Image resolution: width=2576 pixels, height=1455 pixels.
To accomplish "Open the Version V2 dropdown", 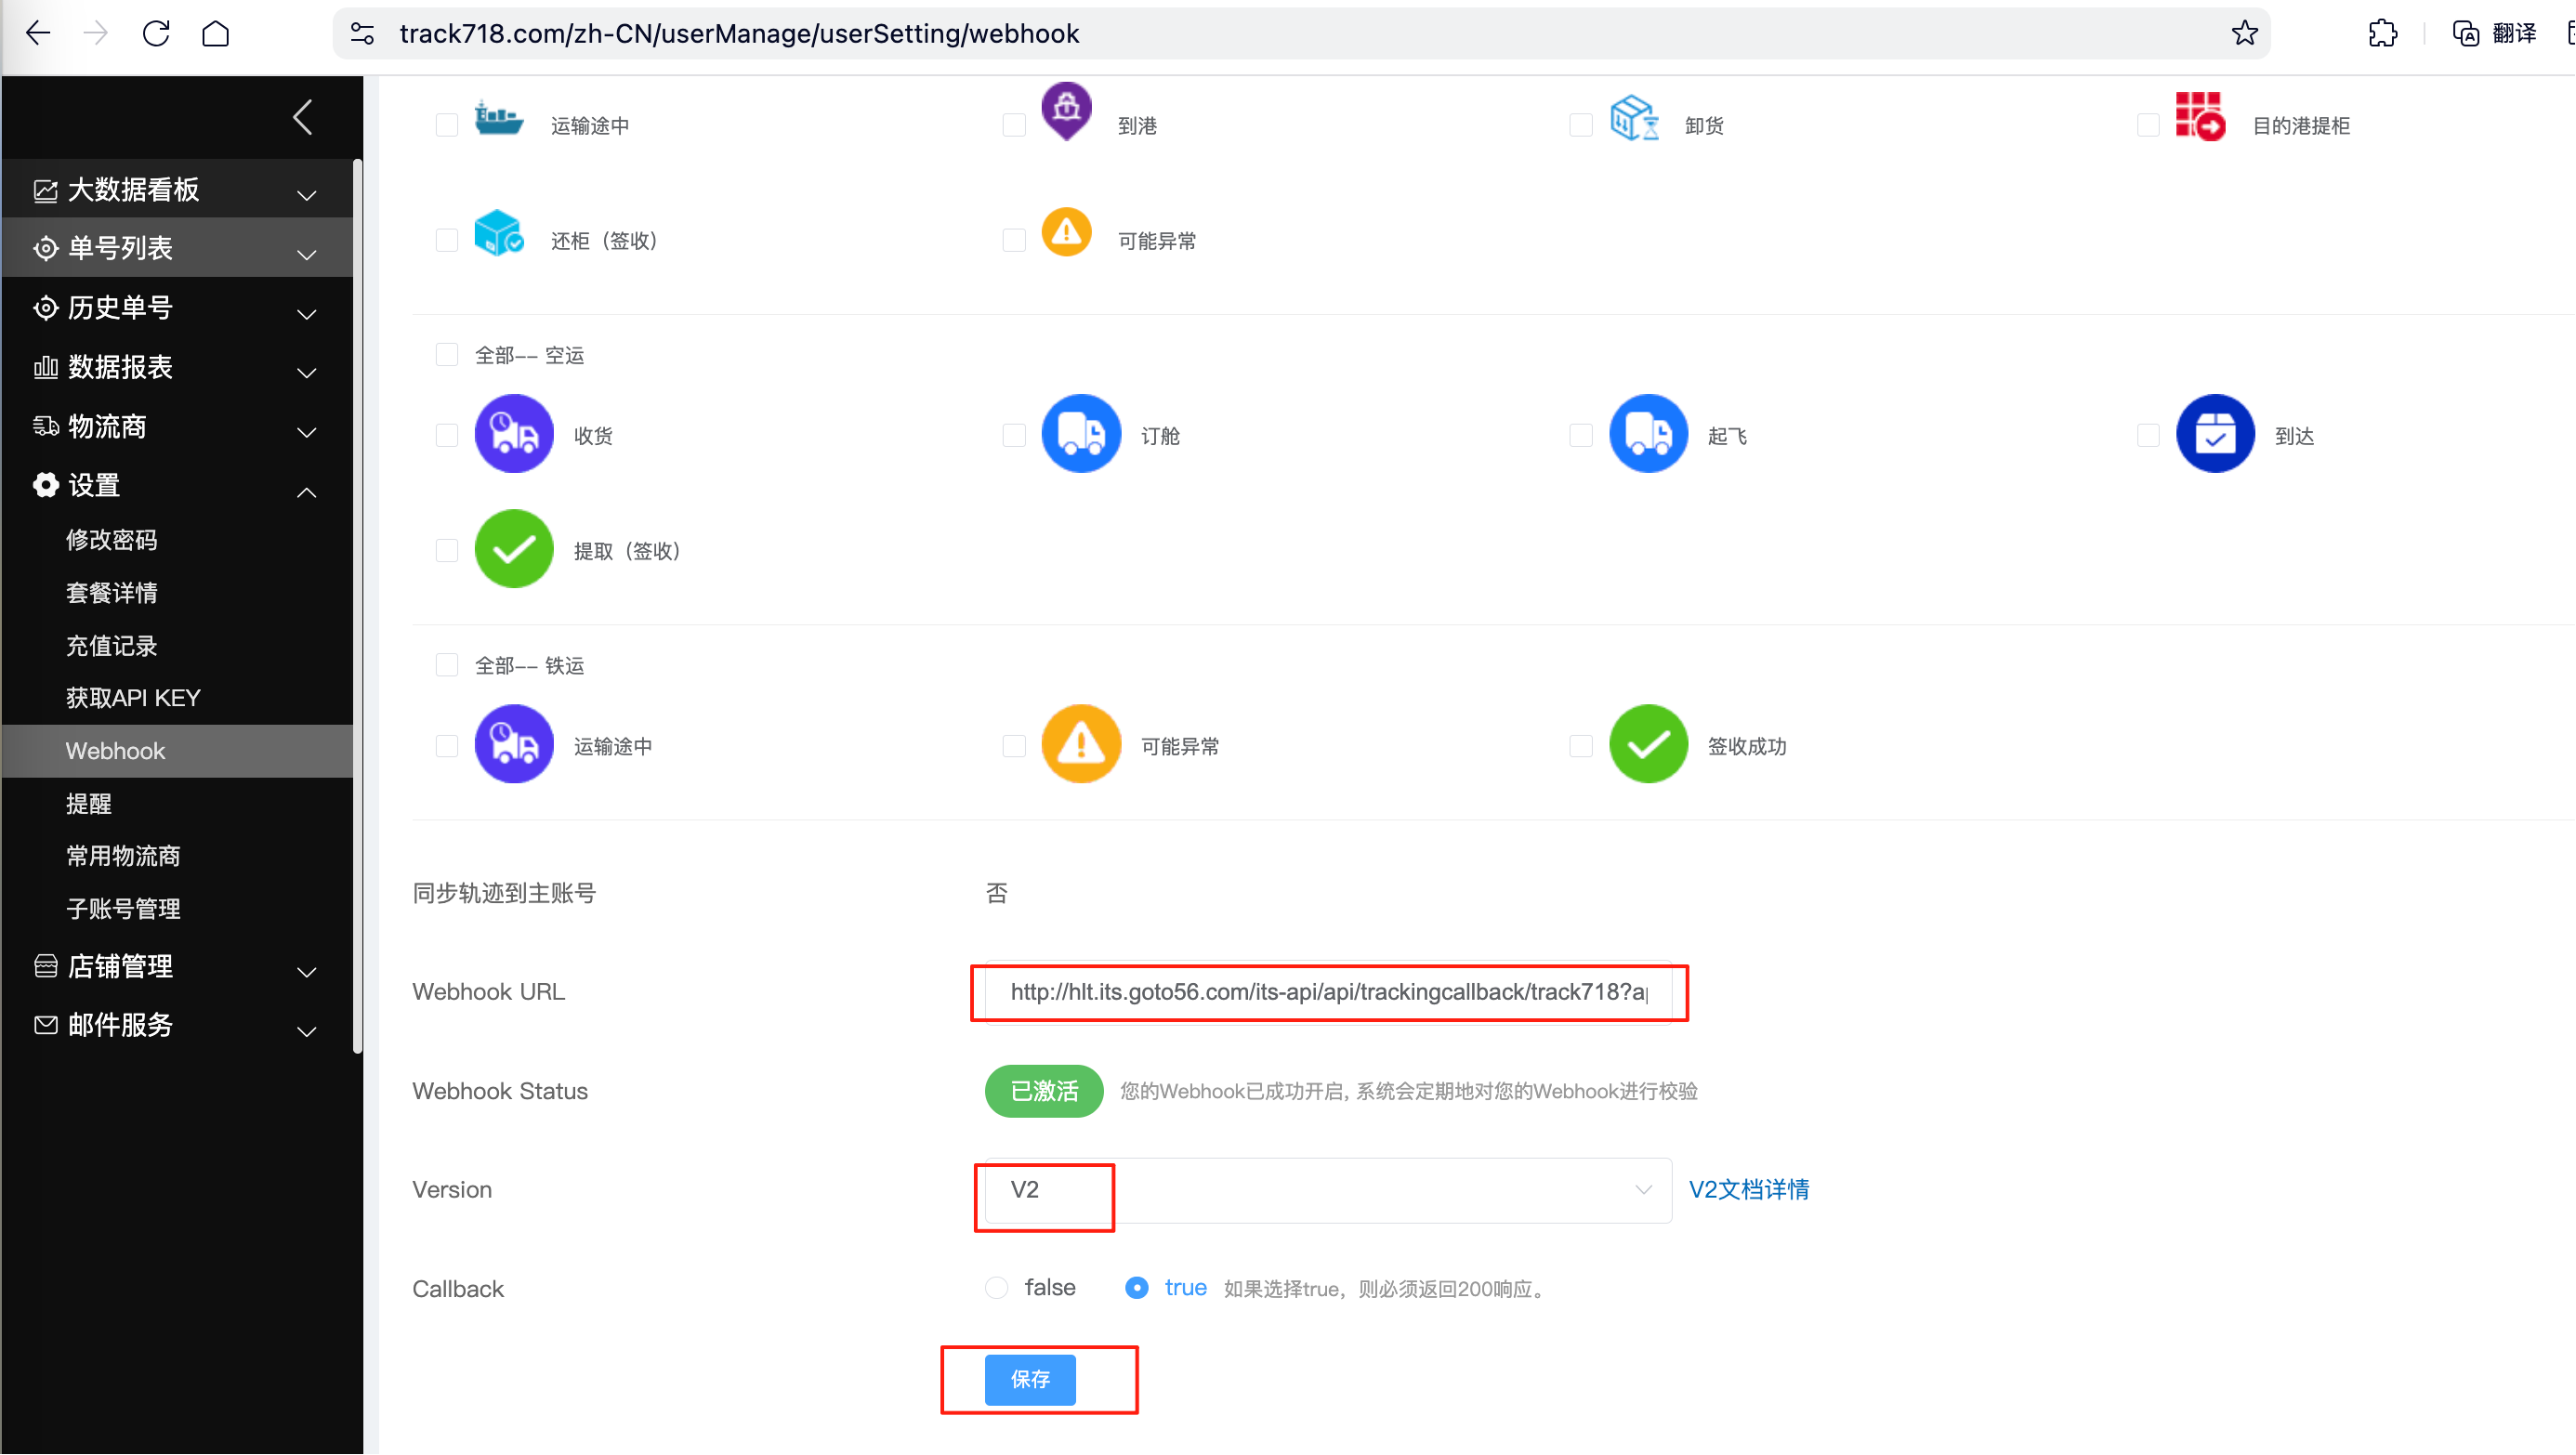I will (1328, 1190).
